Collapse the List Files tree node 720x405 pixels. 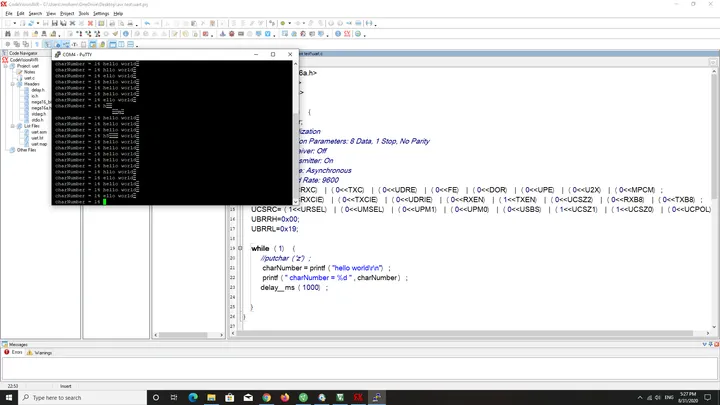pyautogui.click(x=13, y=126)
